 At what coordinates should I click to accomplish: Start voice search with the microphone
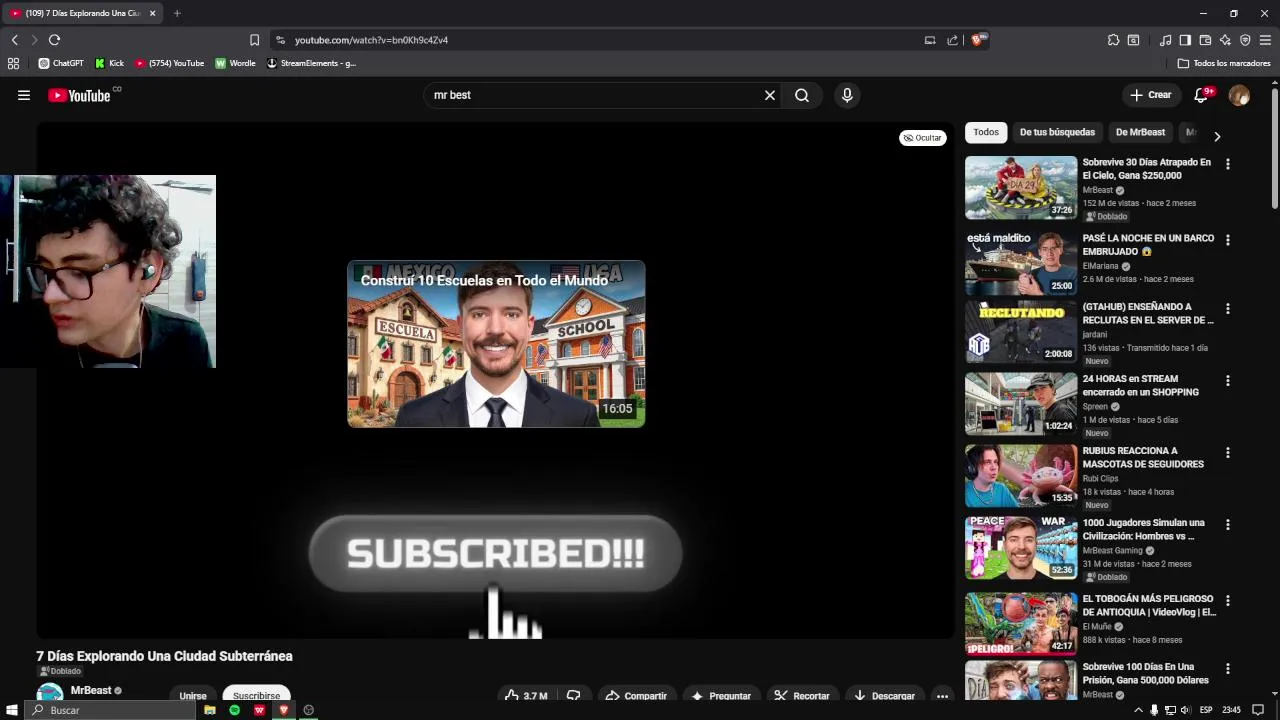pyautogui.click(x=847, y=95)
